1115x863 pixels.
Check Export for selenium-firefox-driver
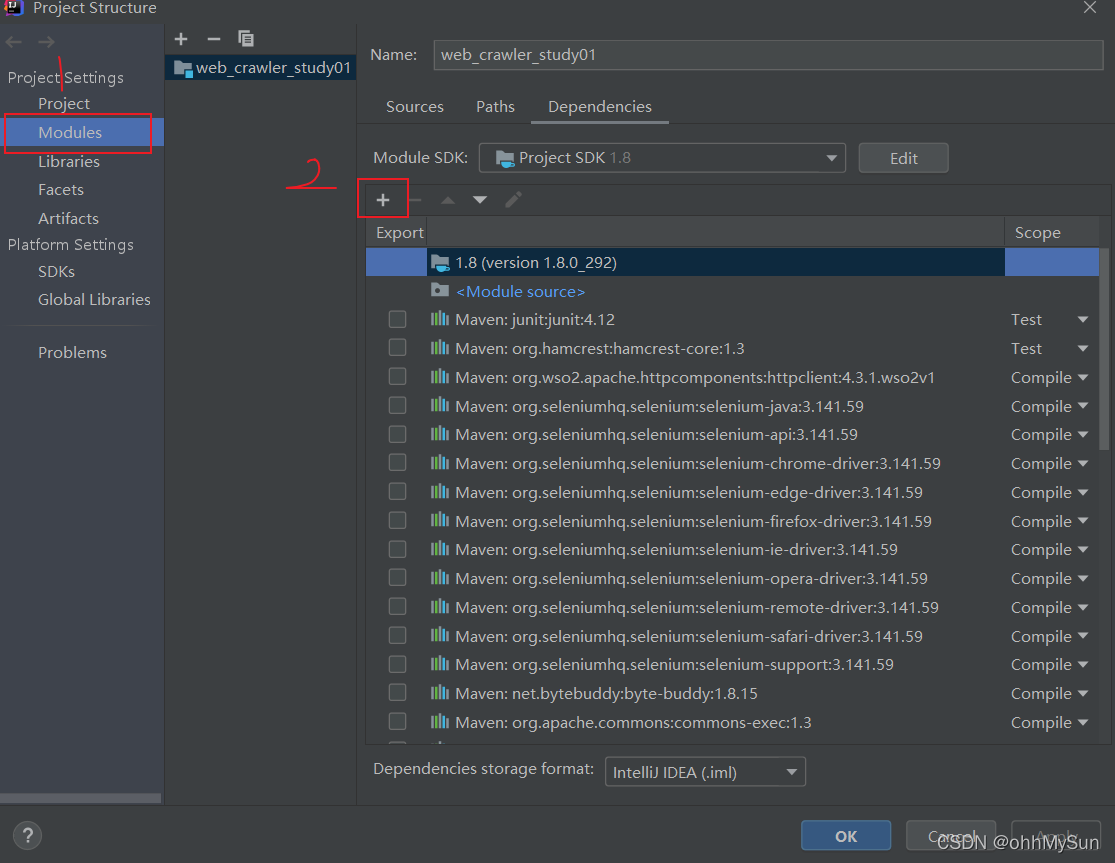(x=398, y=520)
